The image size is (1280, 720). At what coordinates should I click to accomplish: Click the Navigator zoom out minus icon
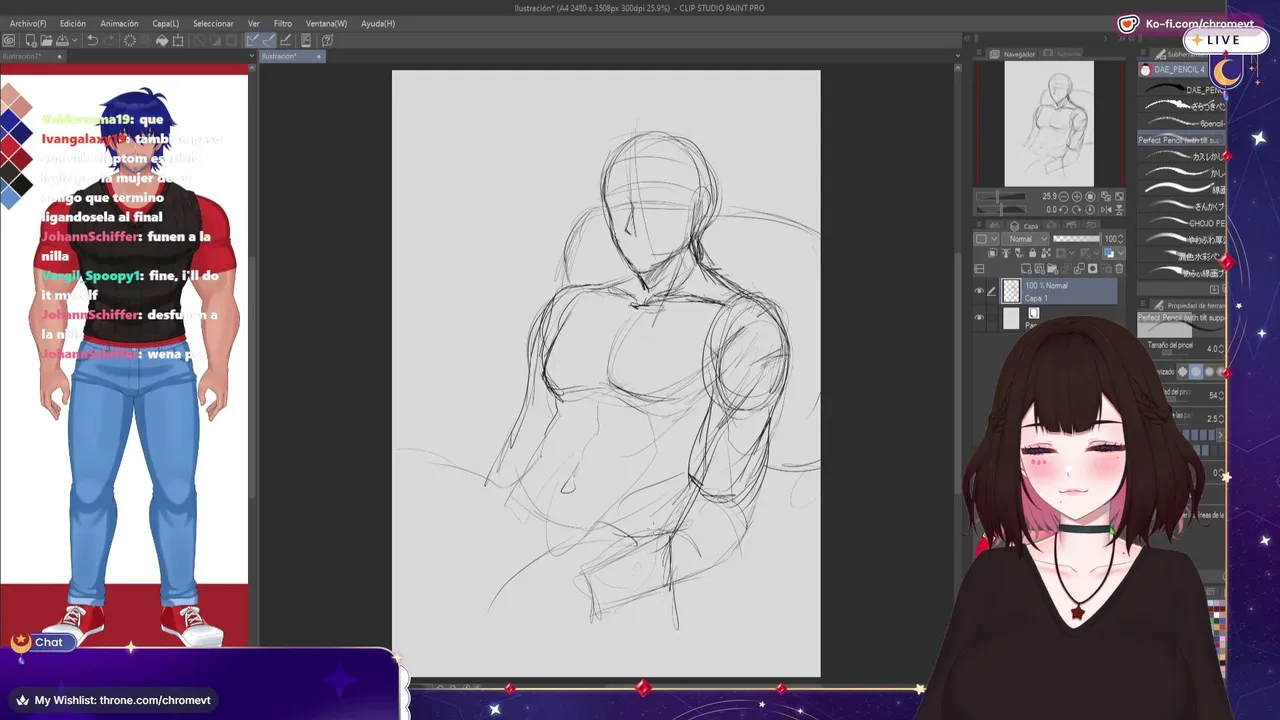[x=1063, y=197]
